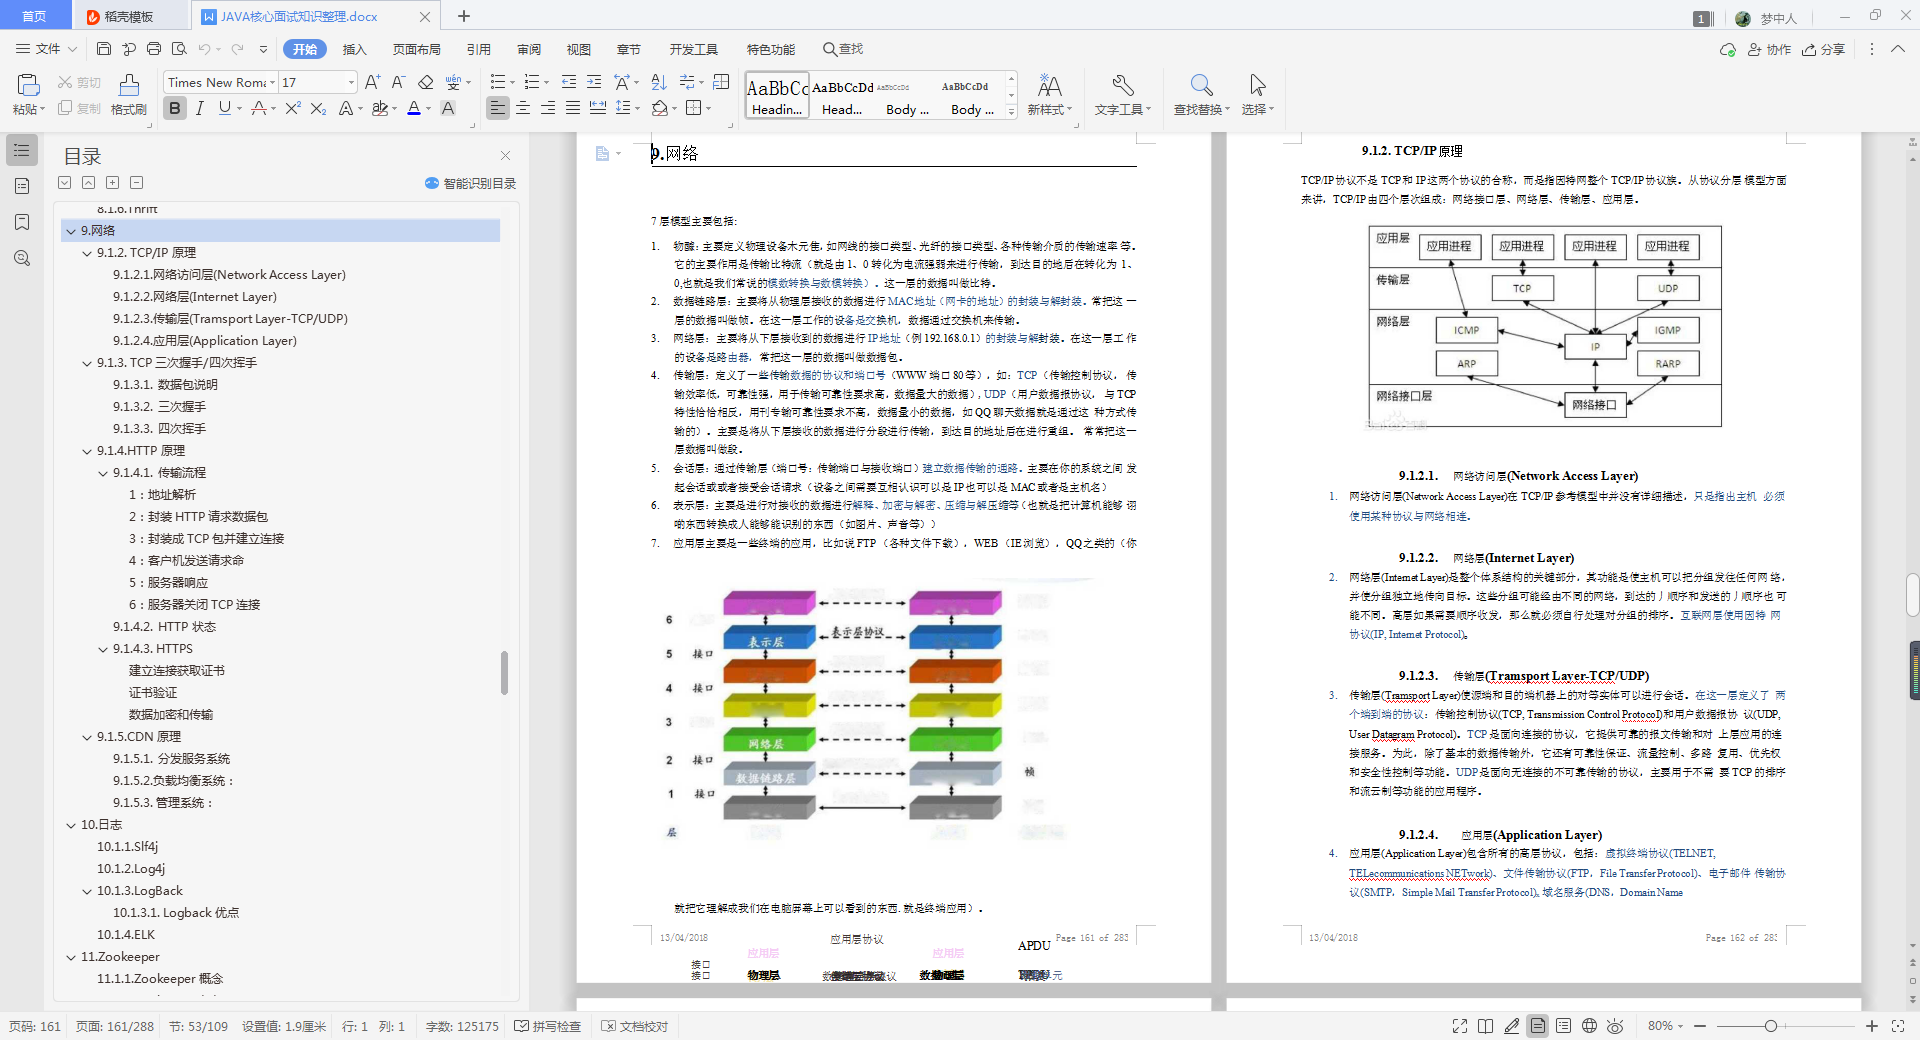The image size is (1920, 1040).
Task: Switch to full screen view icon in status bar
Action: click(x=1460, y=1026)
